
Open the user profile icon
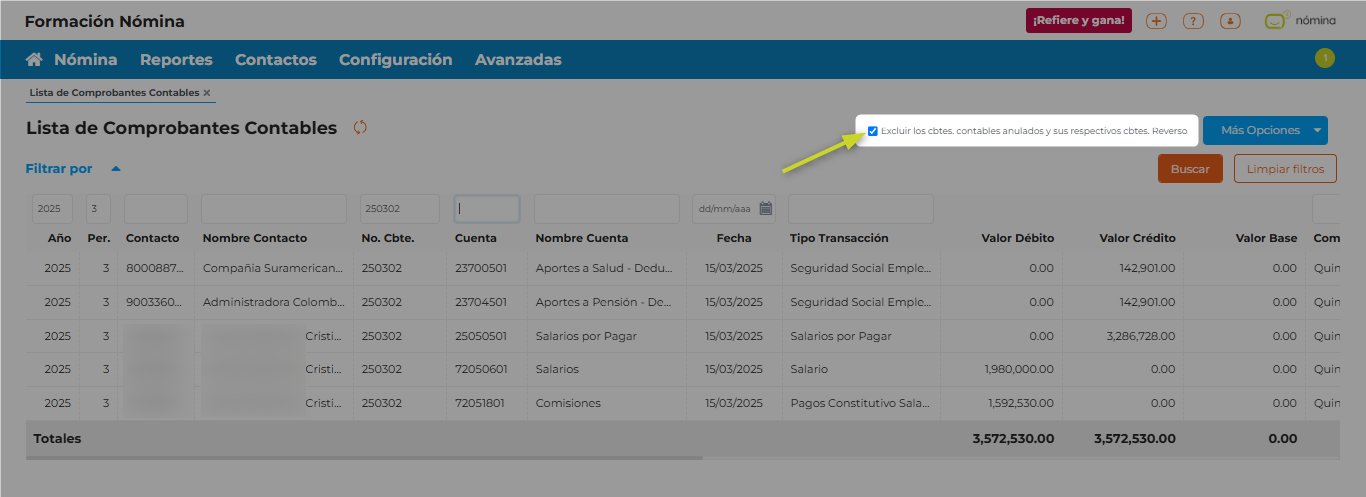pos(1230,21)
